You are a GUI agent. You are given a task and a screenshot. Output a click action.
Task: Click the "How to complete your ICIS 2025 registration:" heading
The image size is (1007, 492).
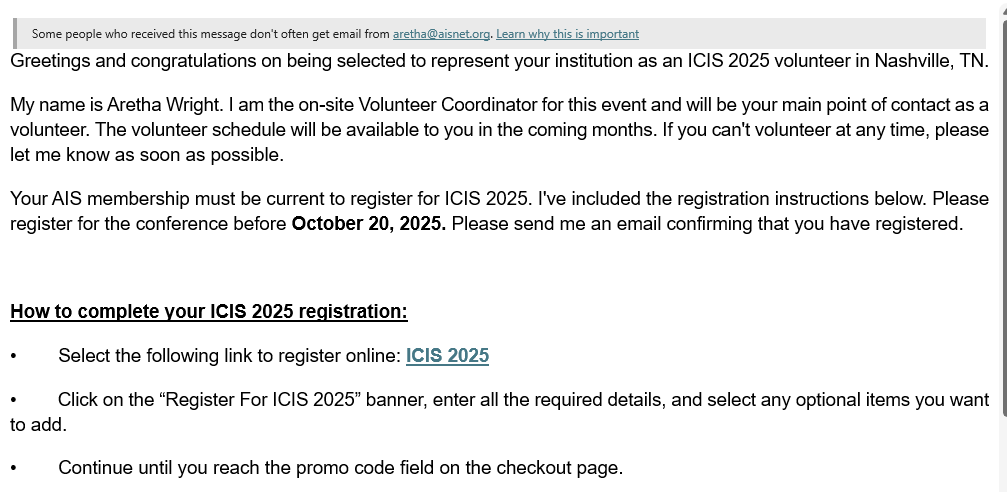[x=208, y=312]
